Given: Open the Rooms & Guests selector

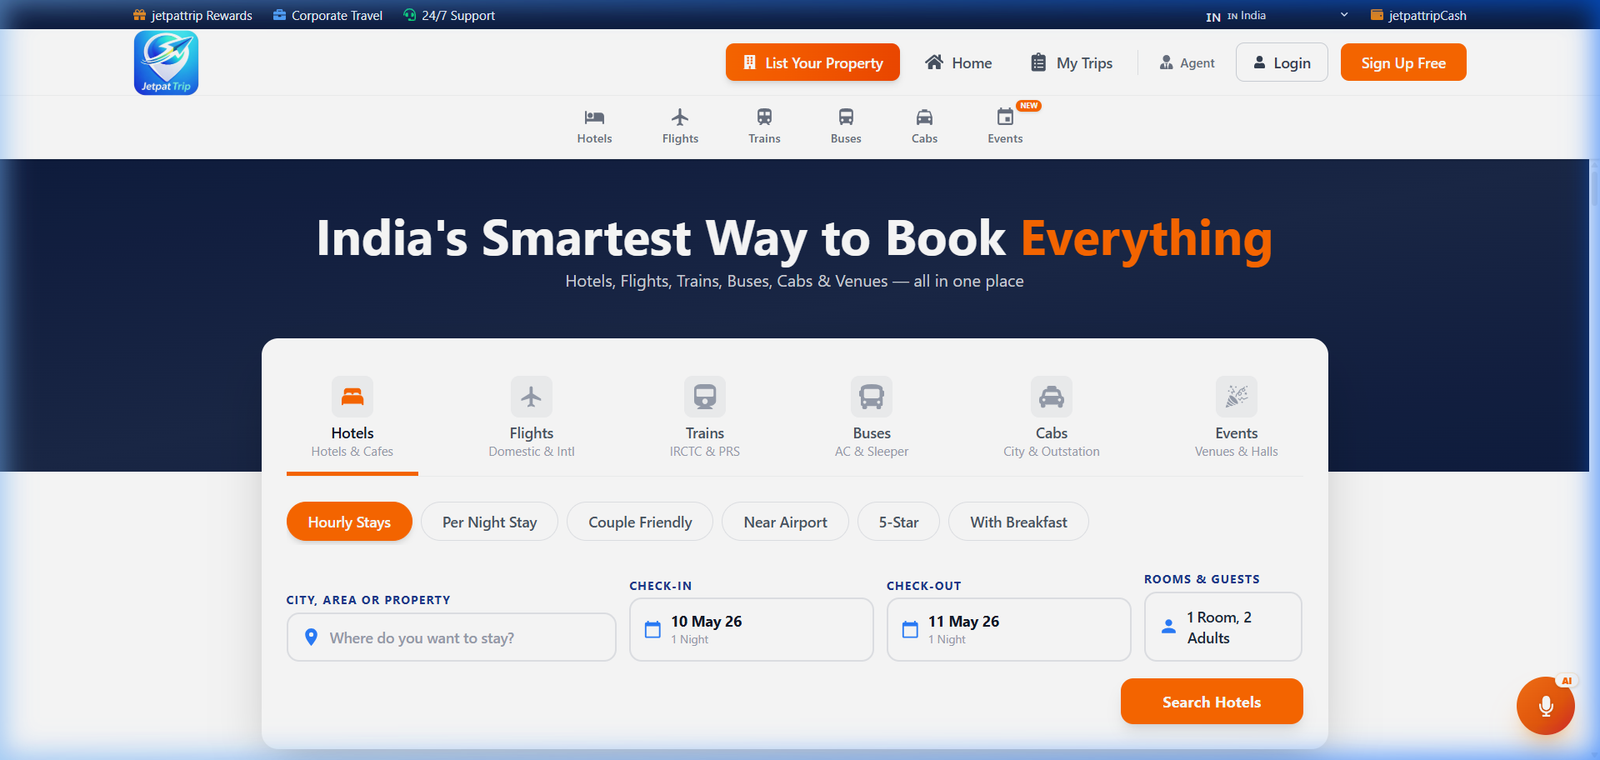Looking at the screenshot, I should point(1223,627).
